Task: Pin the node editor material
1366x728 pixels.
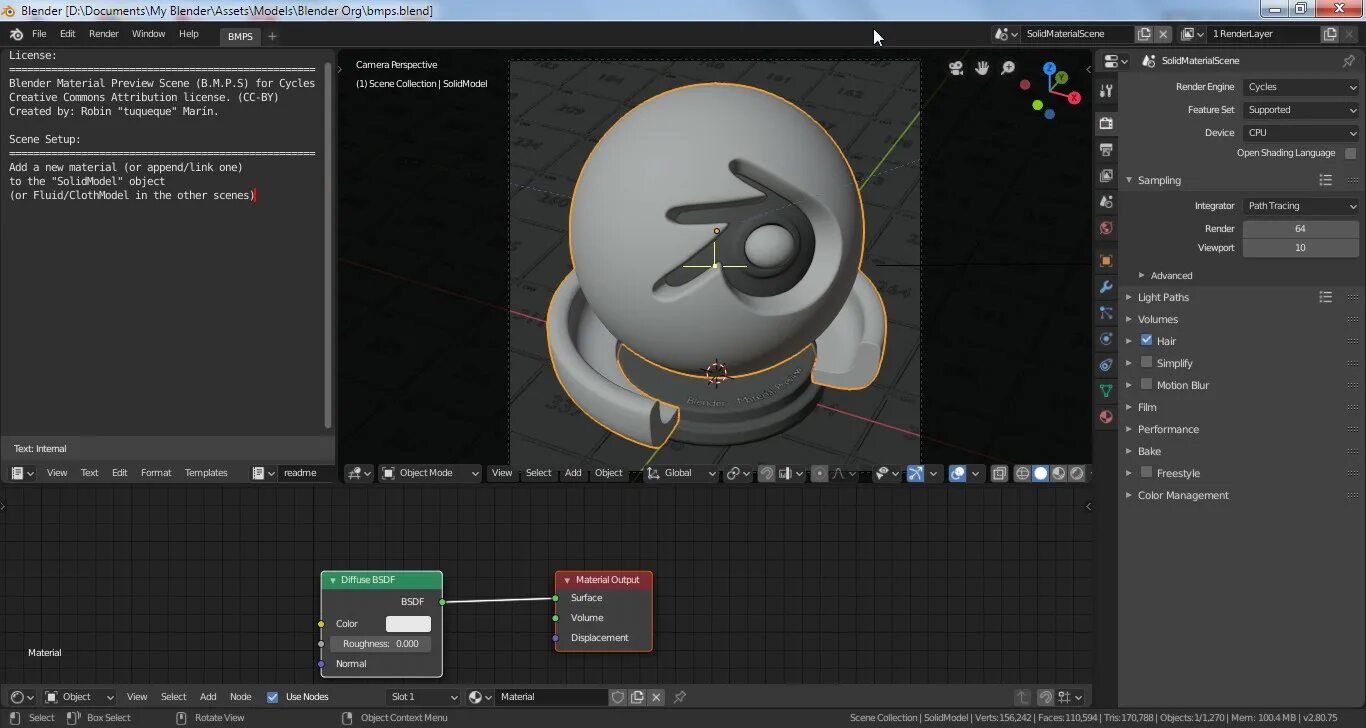Action: (680, 697)
